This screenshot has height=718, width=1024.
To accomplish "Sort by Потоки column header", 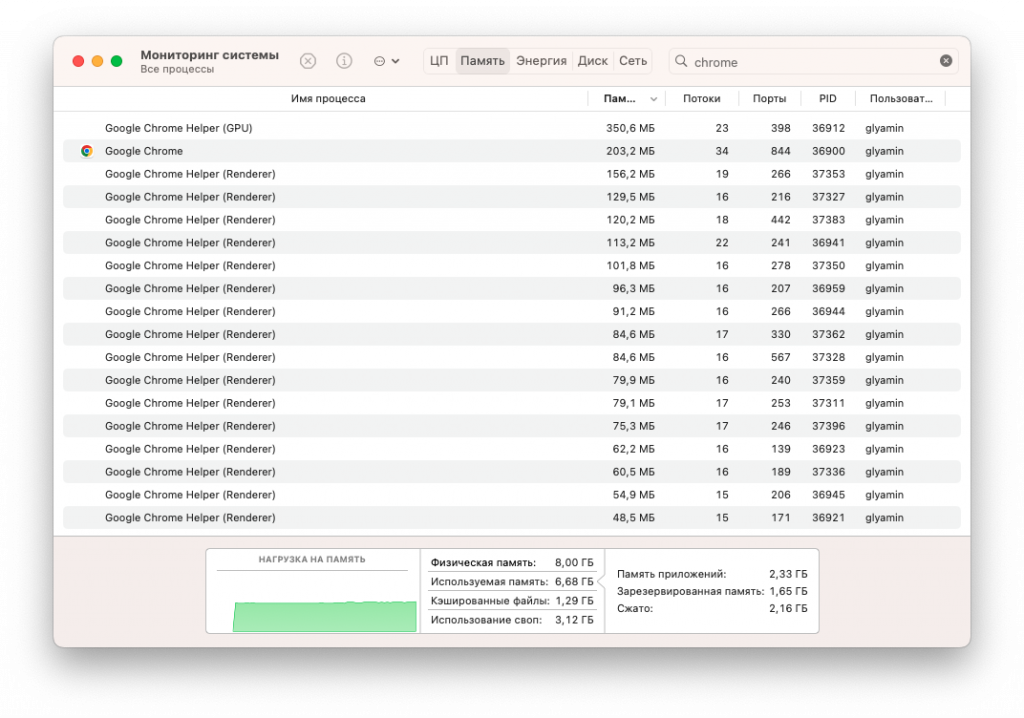I will 701,99.
